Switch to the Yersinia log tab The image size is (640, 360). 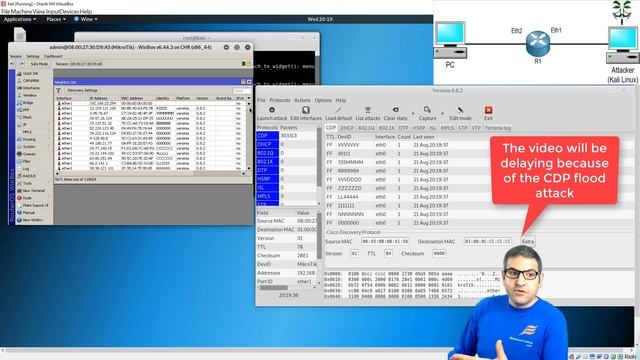coord(498,128)
